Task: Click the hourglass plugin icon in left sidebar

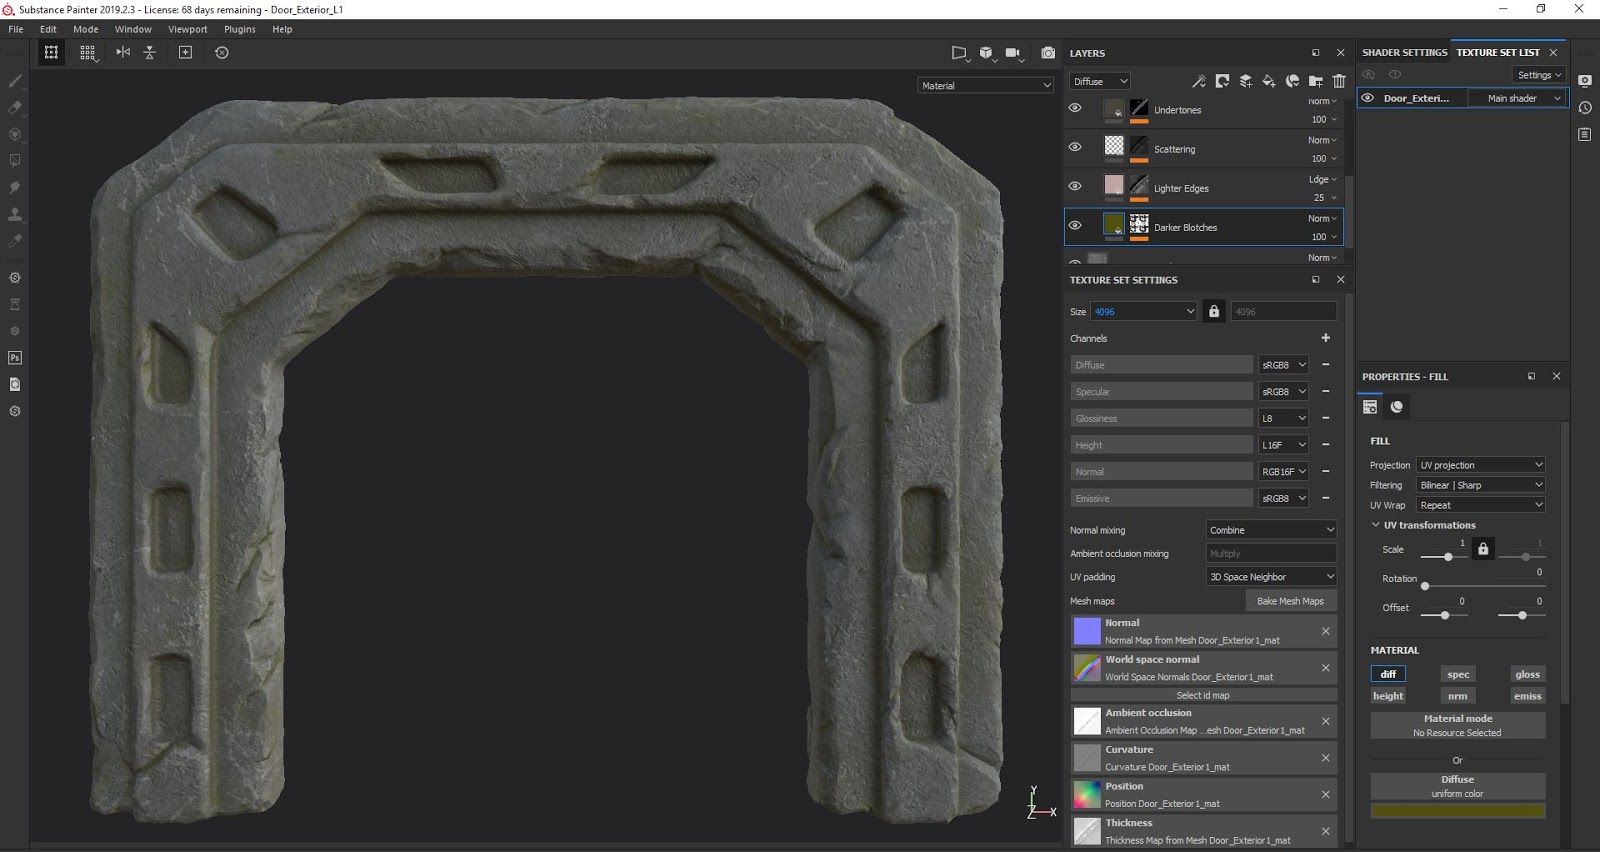Action: pos(15,304)
